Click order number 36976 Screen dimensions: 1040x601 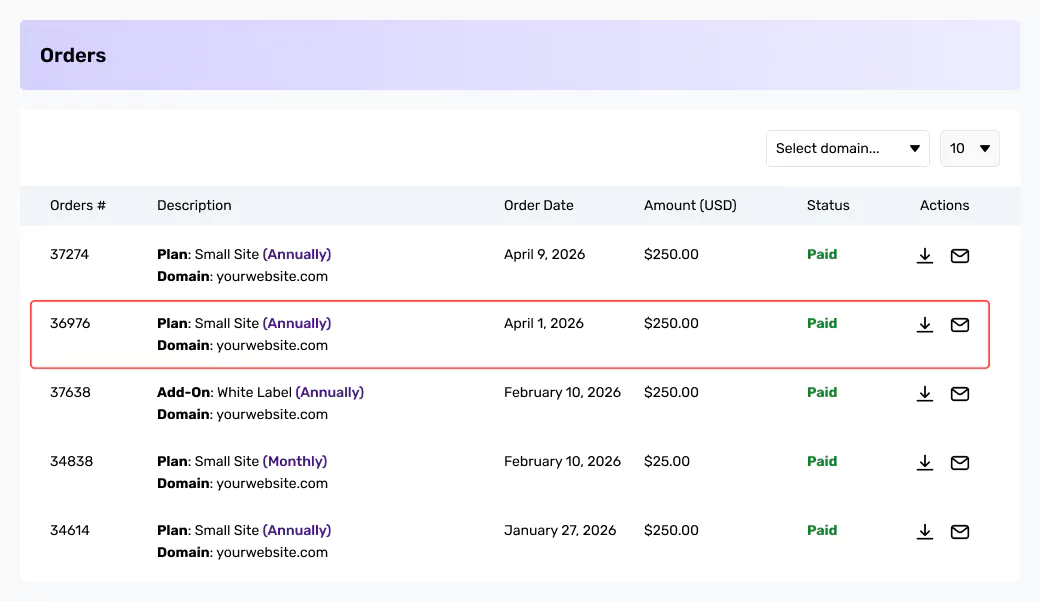click(x=70, y=324)
